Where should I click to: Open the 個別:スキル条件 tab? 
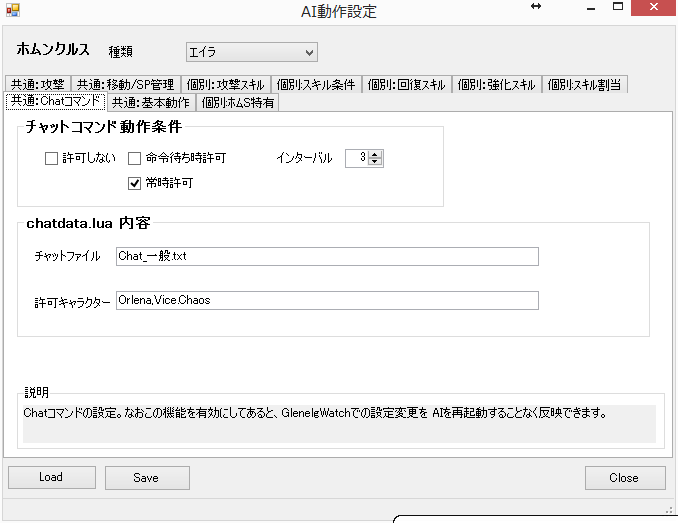point(316,84)
